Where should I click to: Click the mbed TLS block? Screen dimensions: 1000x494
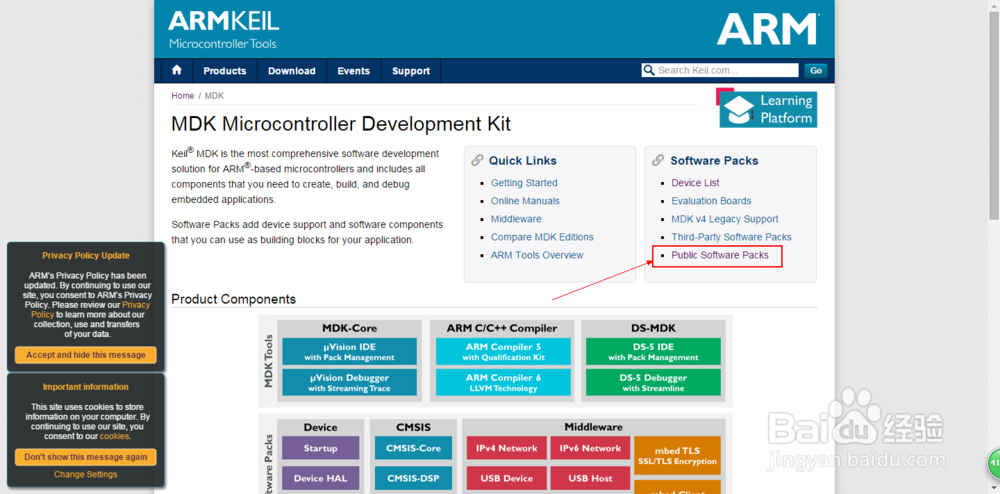(677, 456)
